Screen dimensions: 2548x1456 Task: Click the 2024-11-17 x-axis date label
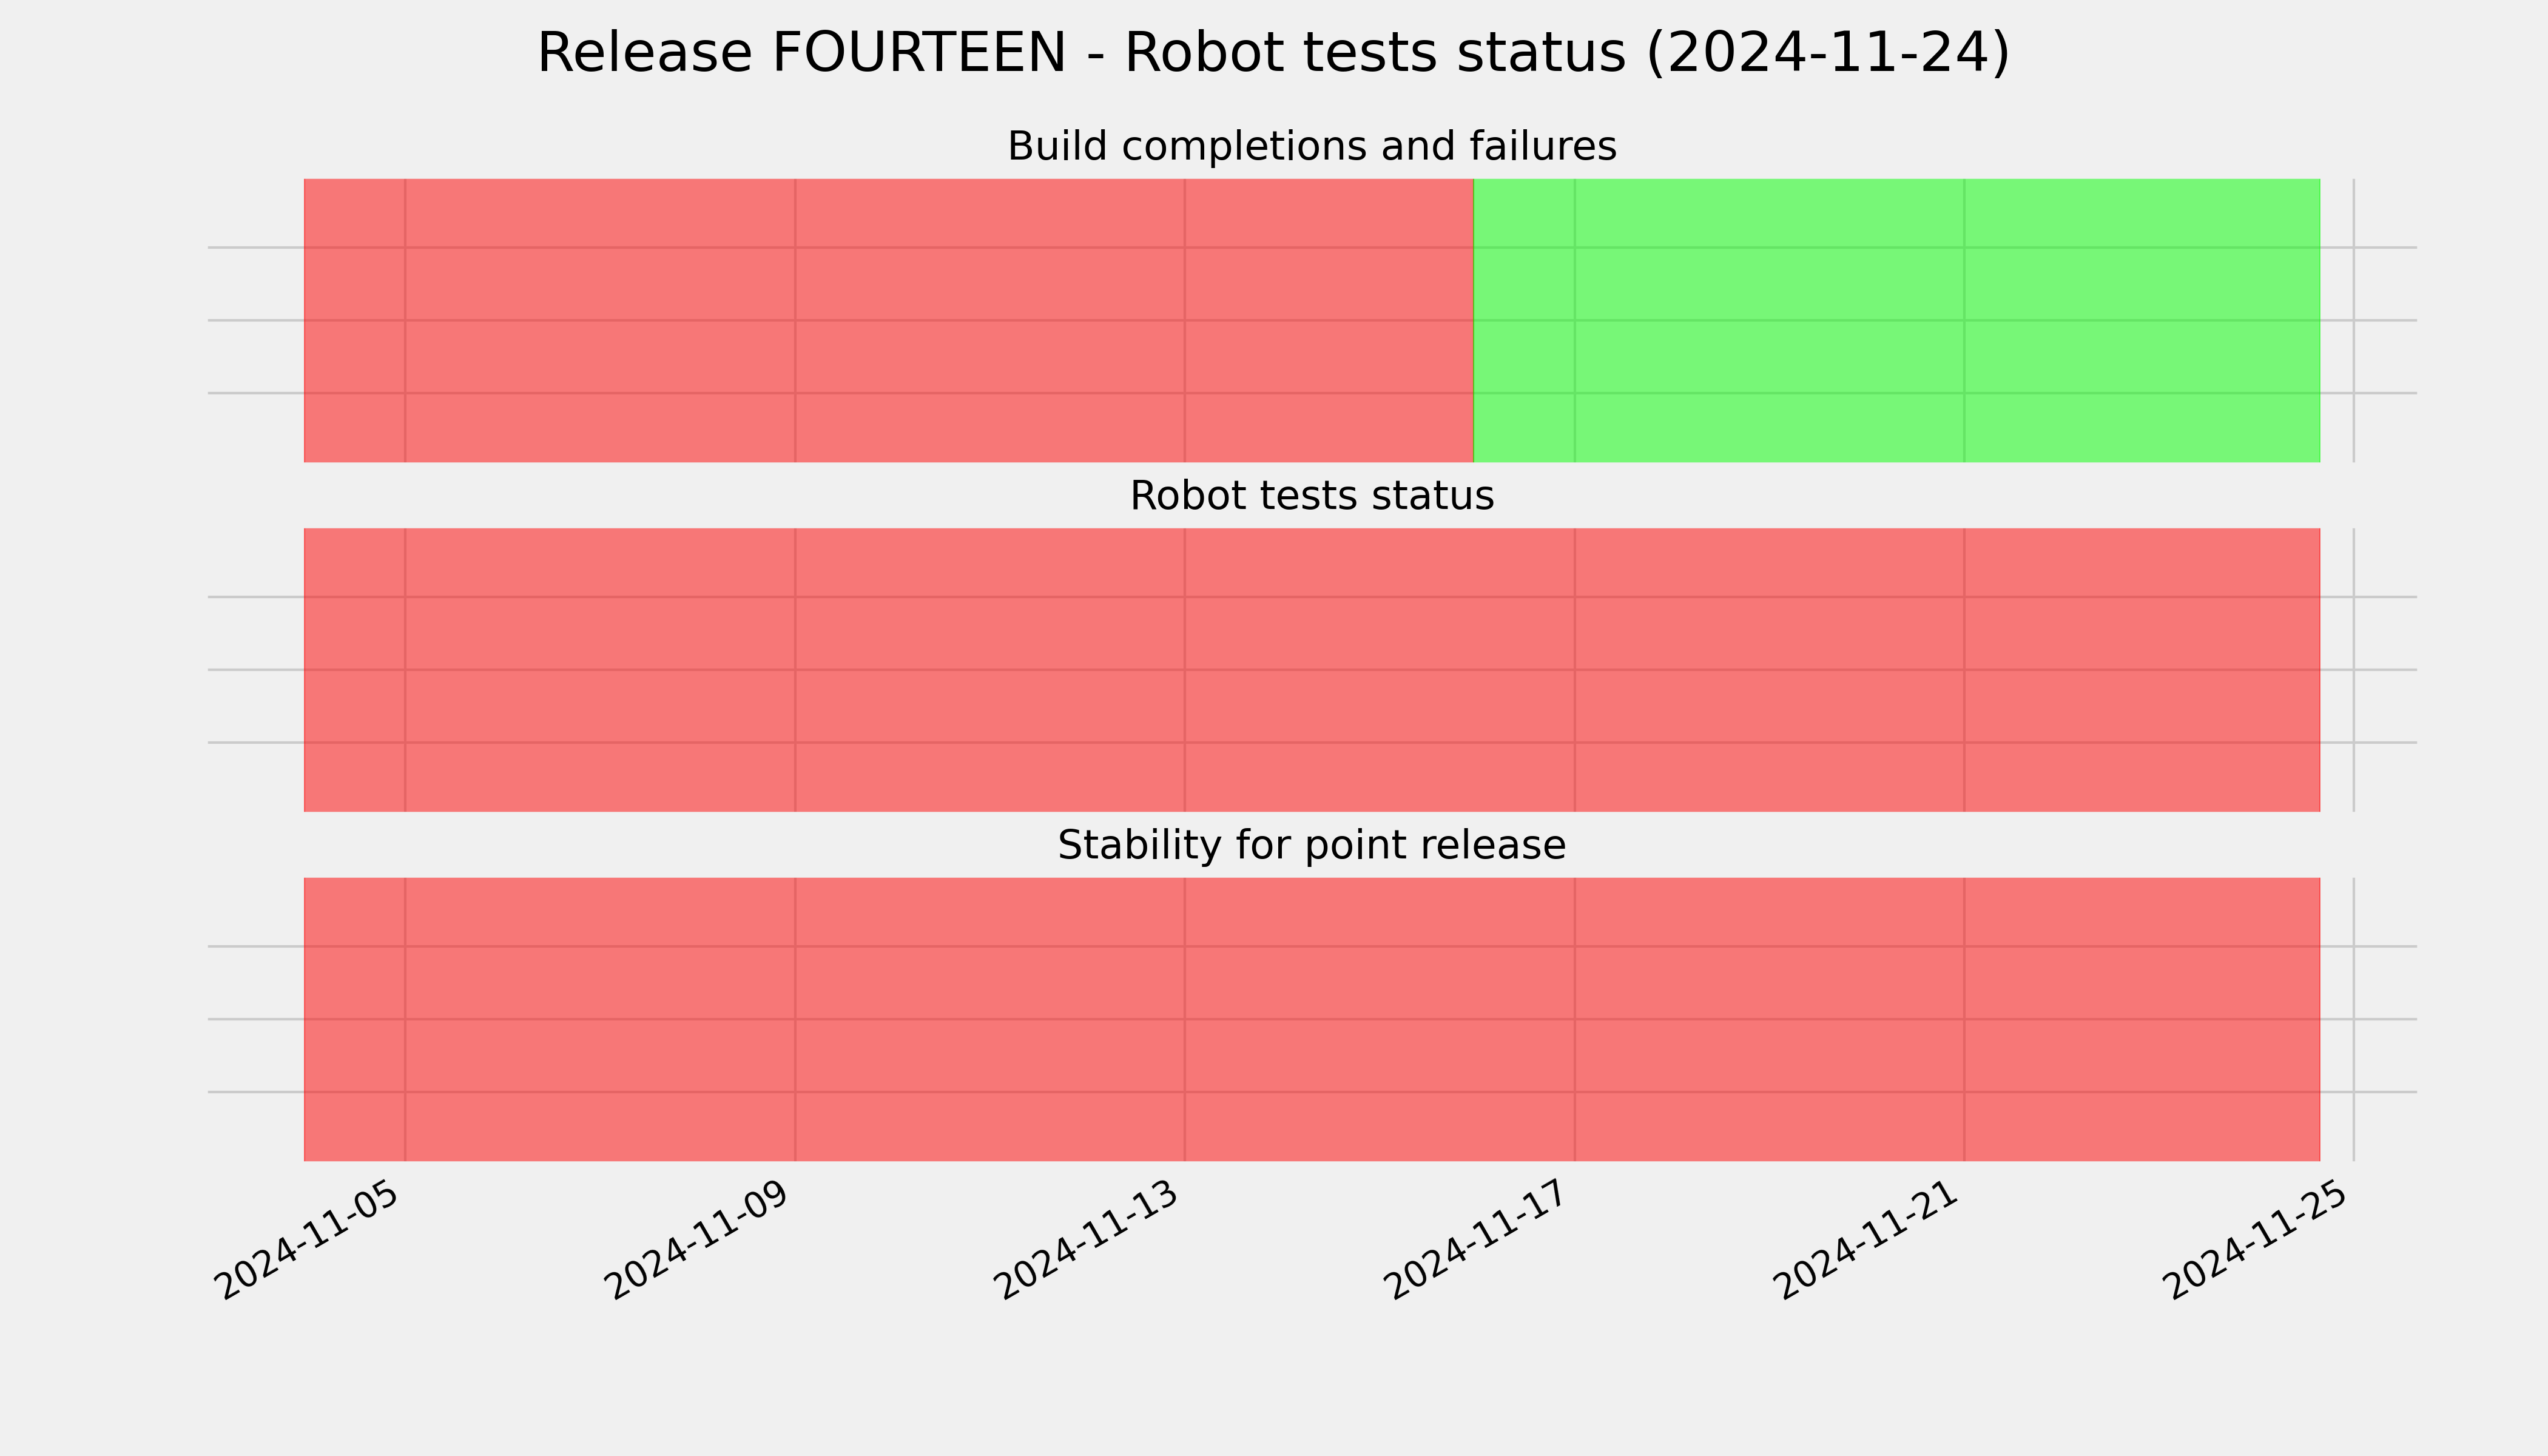(1478, 1239)
